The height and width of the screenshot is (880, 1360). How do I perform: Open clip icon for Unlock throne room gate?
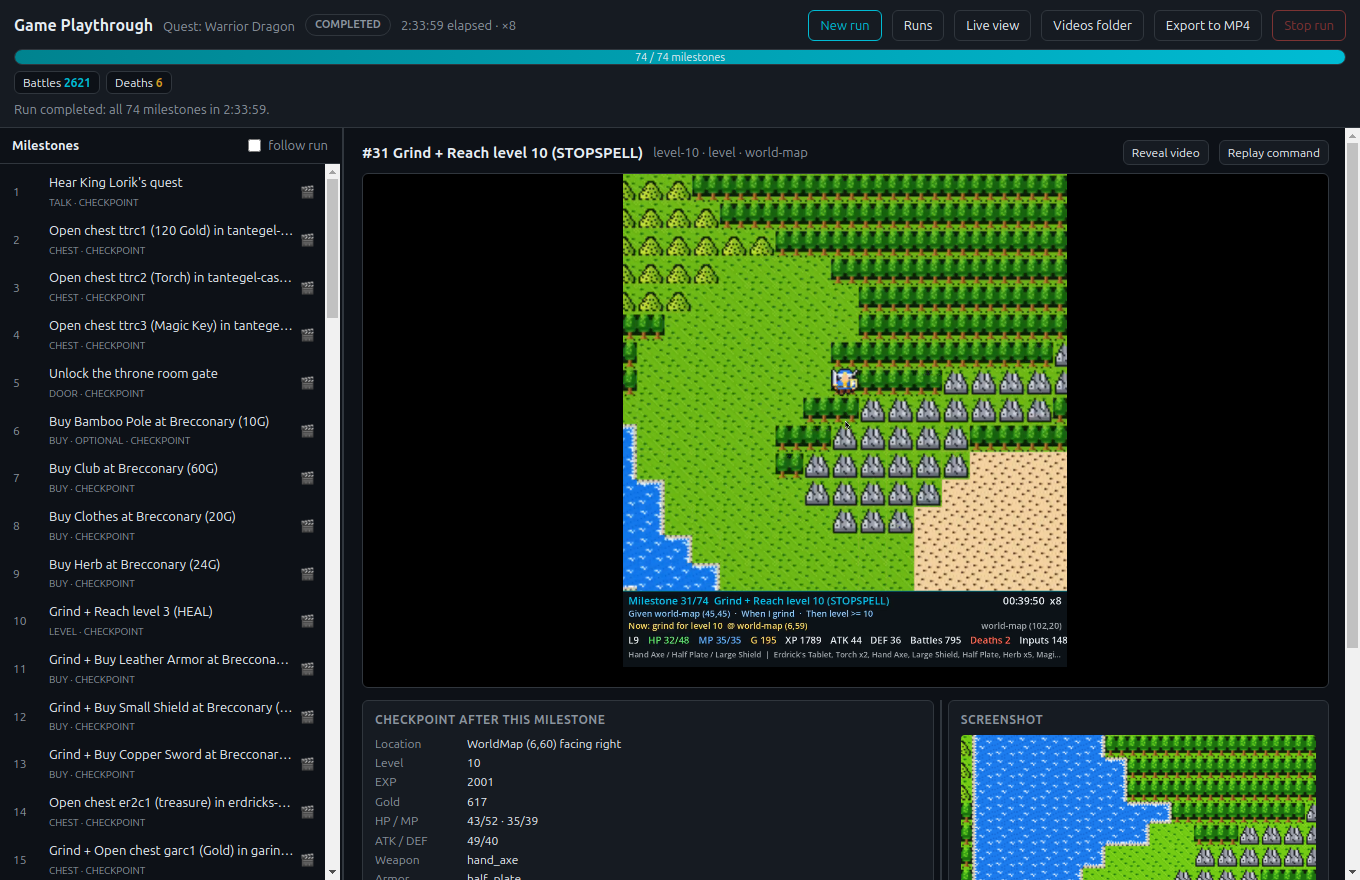pos(307,383)
